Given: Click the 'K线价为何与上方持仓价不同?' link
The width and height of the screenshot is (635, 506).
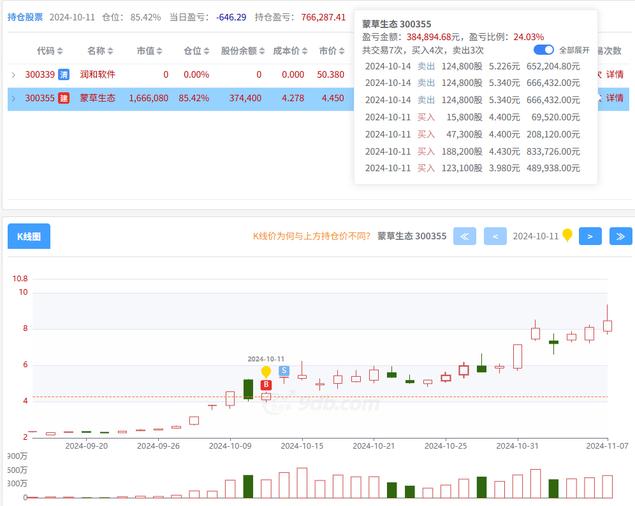Looking at the screenshot, I should pos(311,236).
